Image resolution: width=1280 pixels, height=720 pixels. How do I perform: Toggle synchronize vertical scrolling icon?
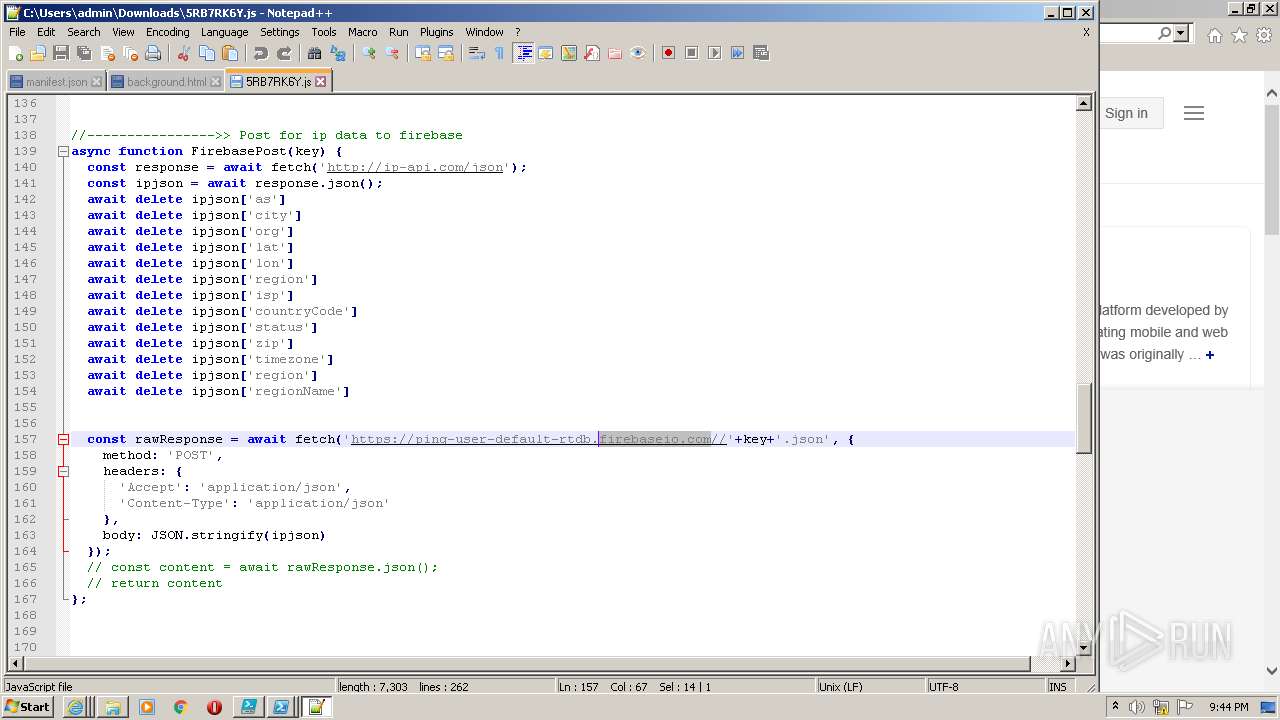tap(423, 53)
